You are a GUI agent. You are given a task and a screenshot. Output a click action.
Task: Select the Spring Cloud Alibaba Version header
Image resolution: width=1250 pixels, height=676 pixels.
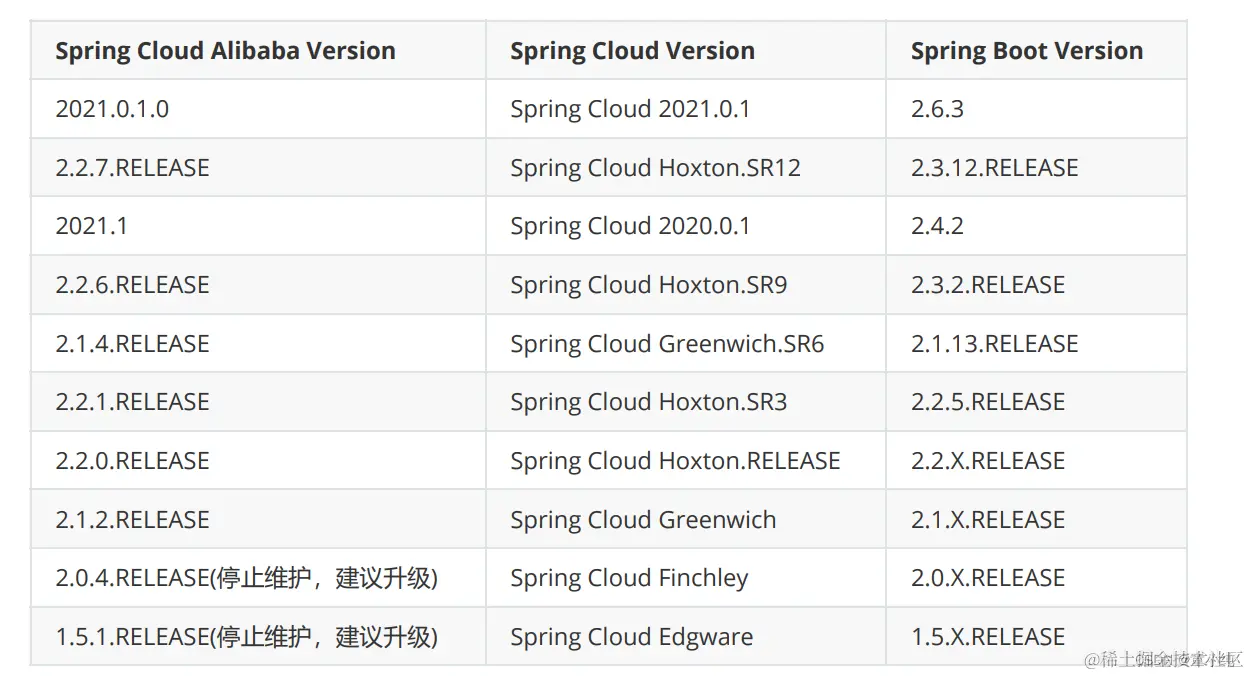pos(258,50)
